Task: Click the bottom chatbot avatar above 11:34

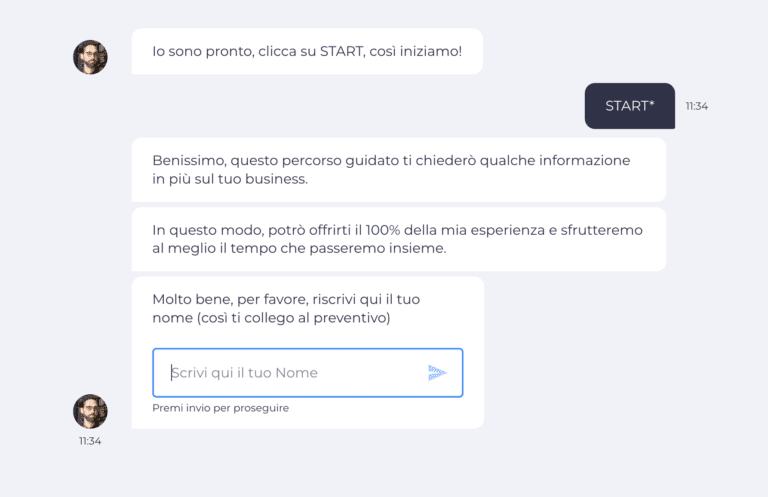Action: click(90, 411)
